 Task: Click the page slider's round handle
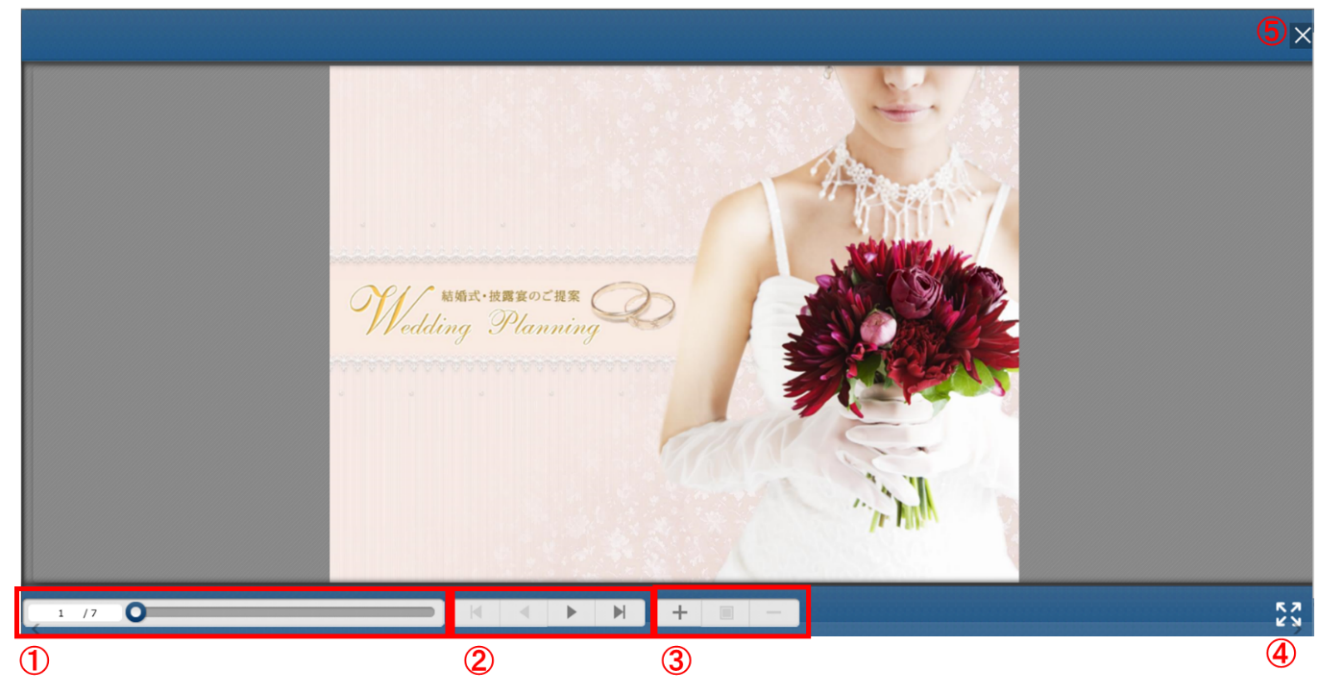tap(136, 612)
